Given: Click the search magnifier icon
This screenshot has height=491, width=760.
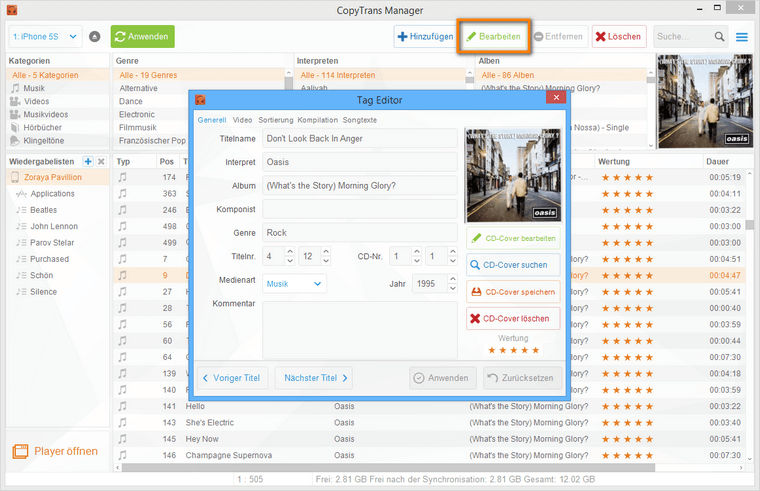Looking at the screenshot, I should click(719, 36).
